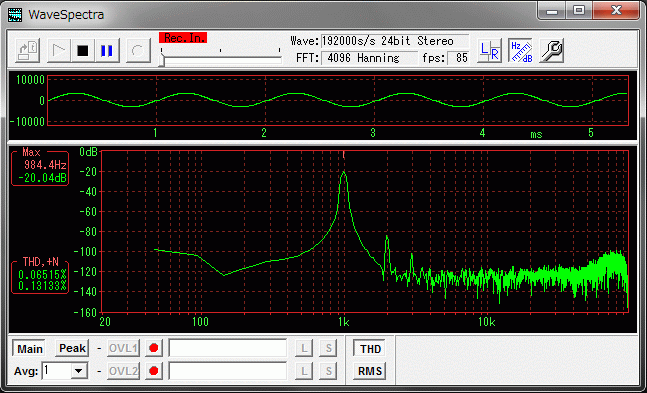Pause with the blue bars button
The height and width of the screenshot is (393, 647).
107,50
